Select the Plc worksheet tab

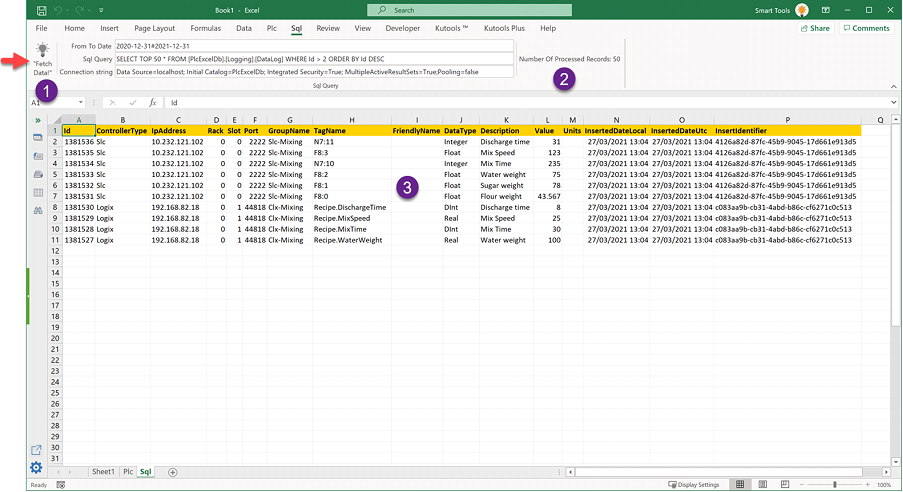click(x=128, y=472)
